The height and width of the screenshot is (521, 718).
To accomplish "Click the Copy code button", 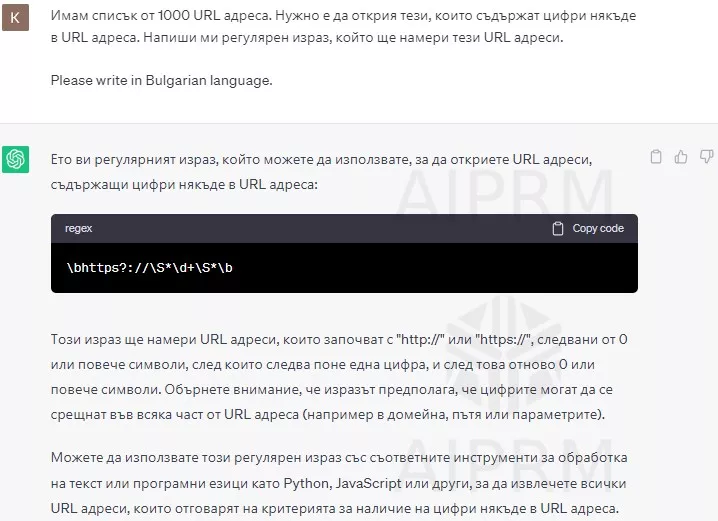I will 588,228.
